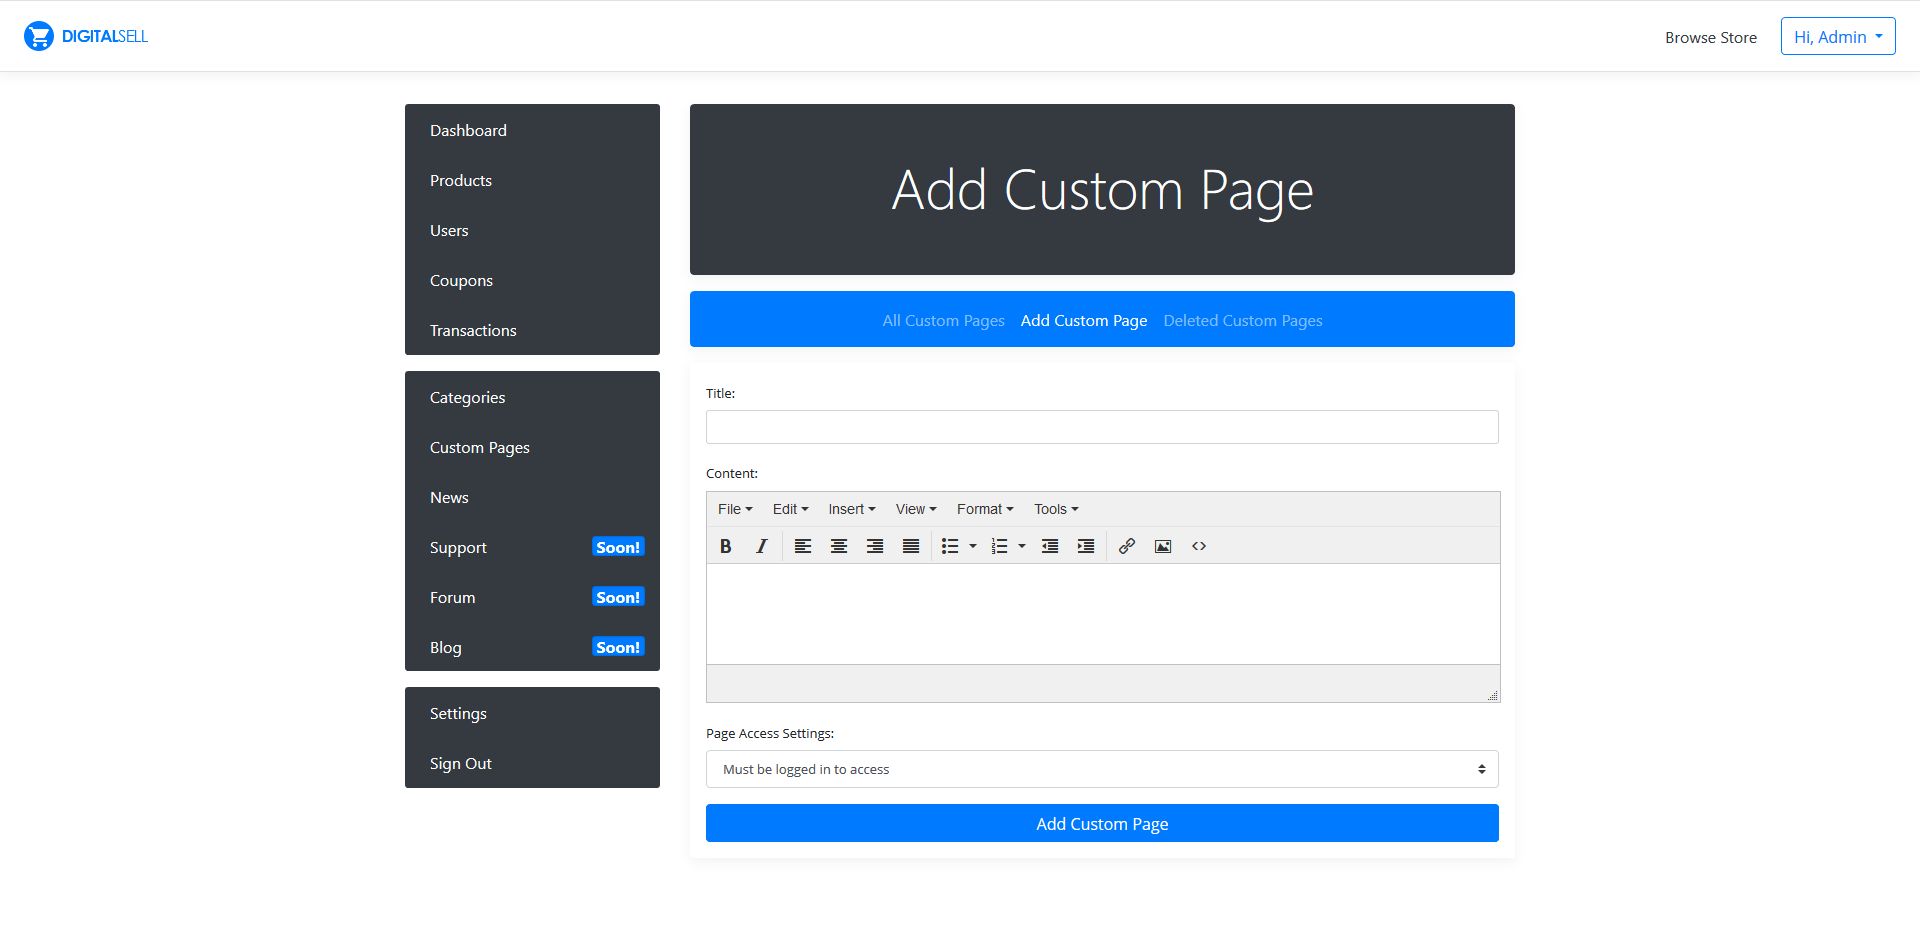Click into the Title input field
Image resolution: width=1920 pixels, height=940 pixels.
click(1101, 427)
